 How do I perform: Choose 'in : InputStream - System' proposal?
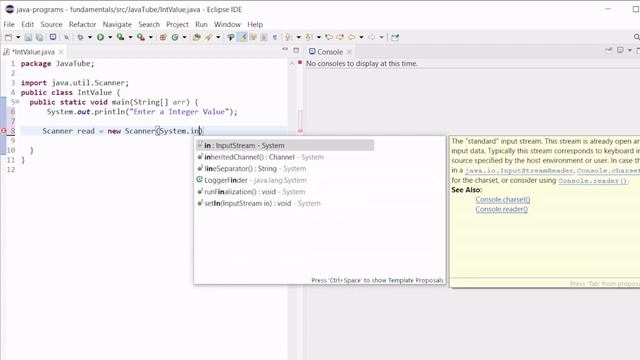285,145
